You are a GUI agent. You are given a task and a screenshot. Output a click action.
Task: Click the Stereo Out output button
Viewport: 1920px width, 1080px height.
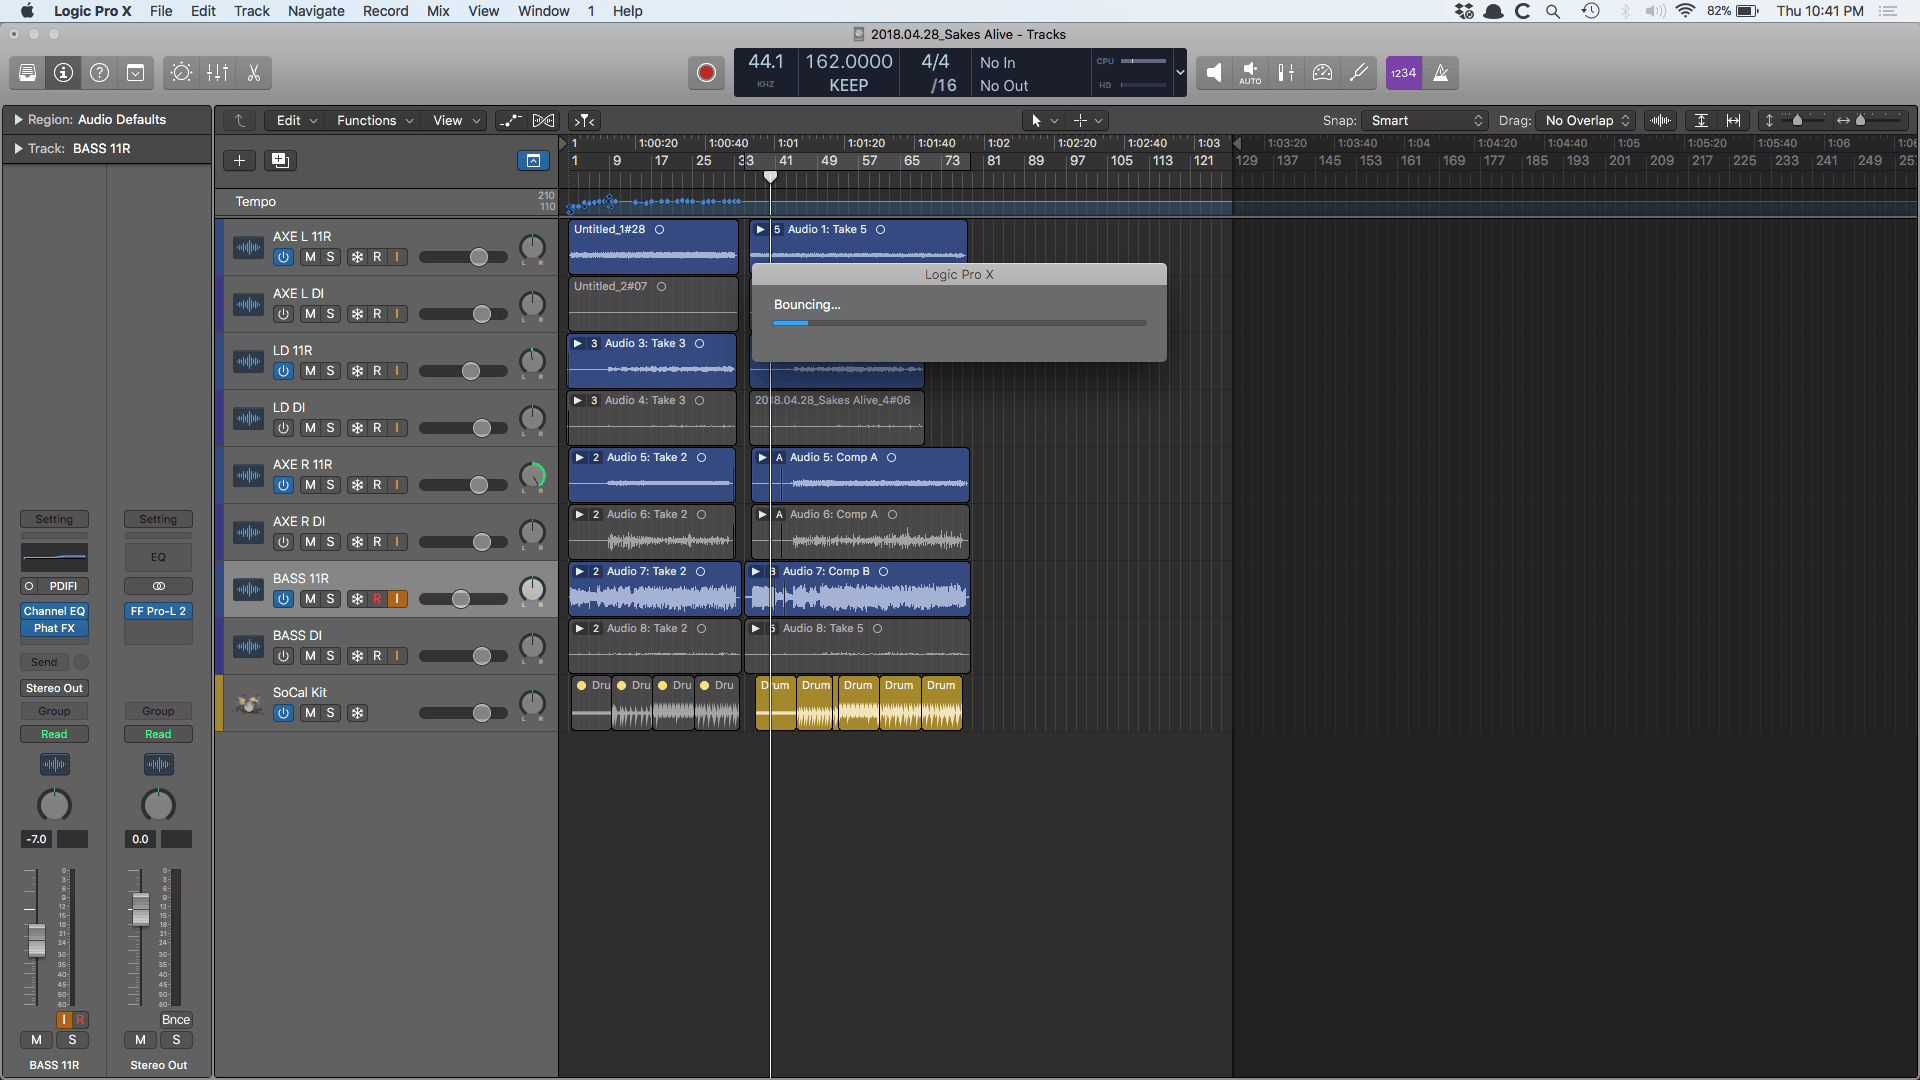[x=55, y=689]
